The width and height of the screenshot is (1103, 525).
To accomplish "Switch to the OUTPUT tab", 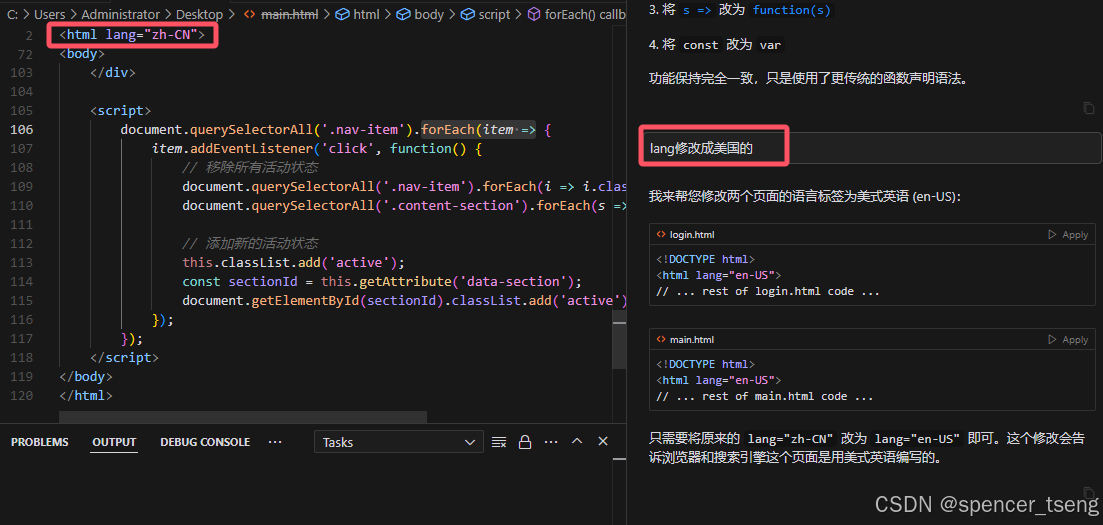I will click(x=114, y=442).
